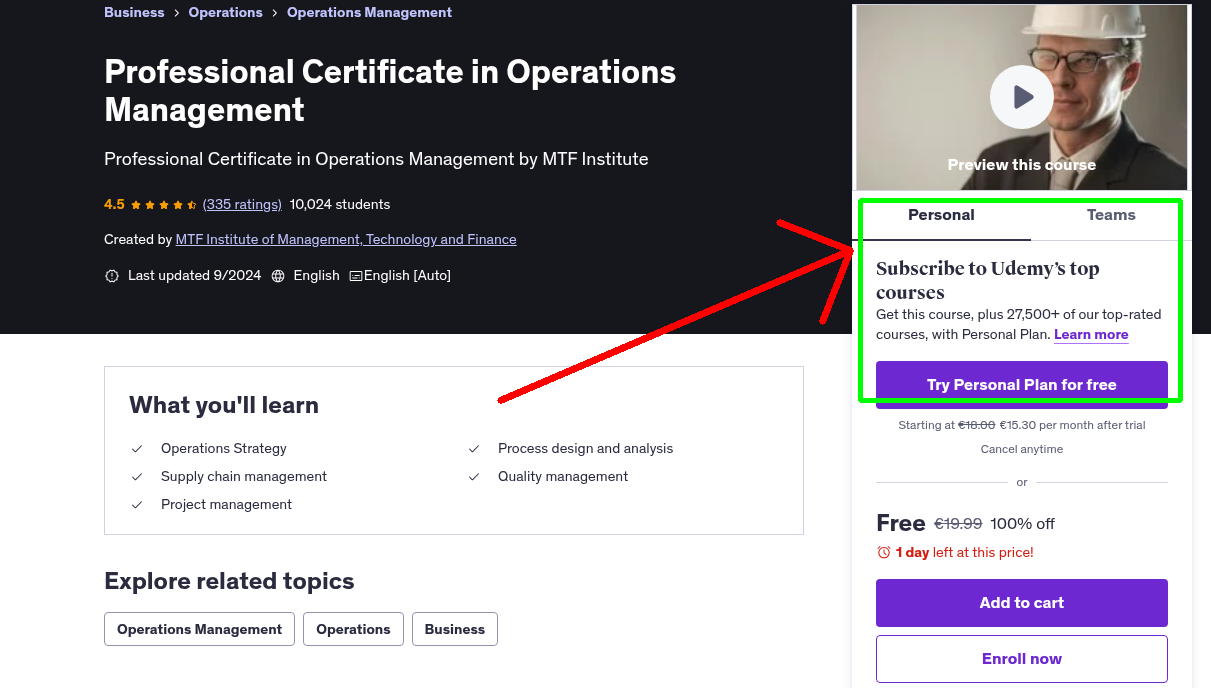This screenshot has height=688, width=1211.
Task: Click the Cancel anytime text
Action: click(1022, 449)
